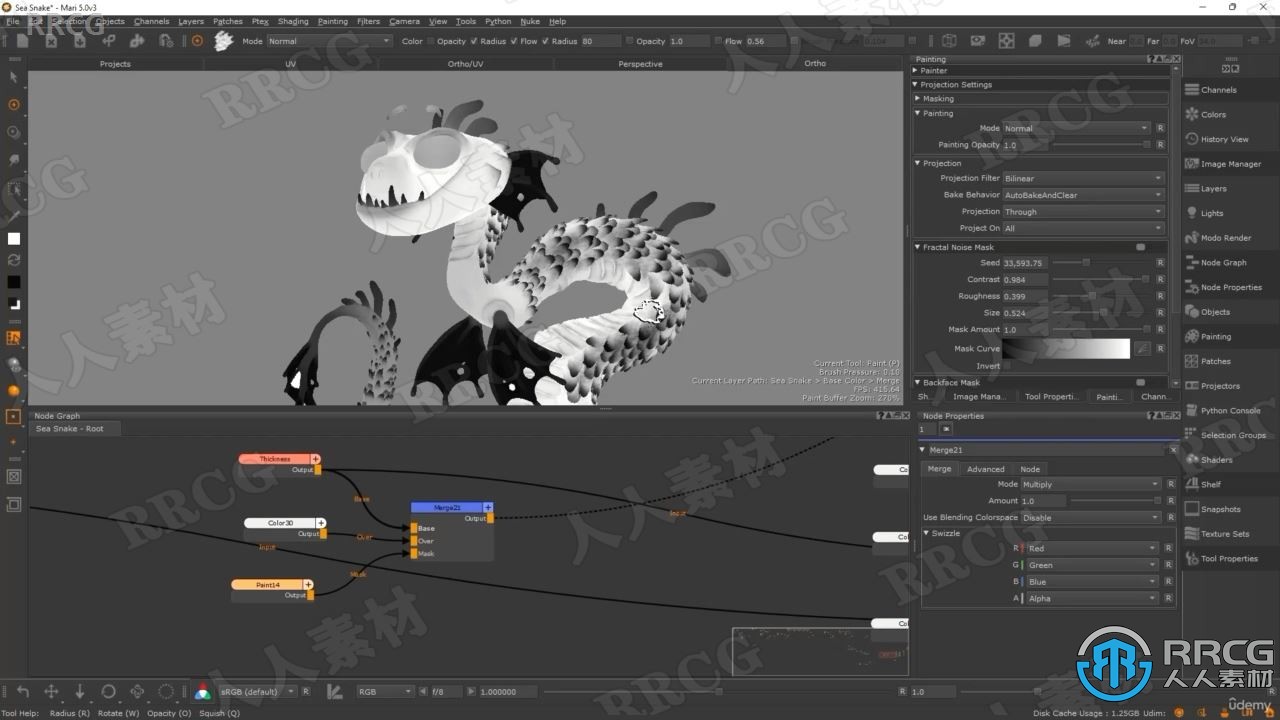Open the Lights palette
Image resolution: width=1280 pixels, height=720 pixels.
[x=1192, y=213]
